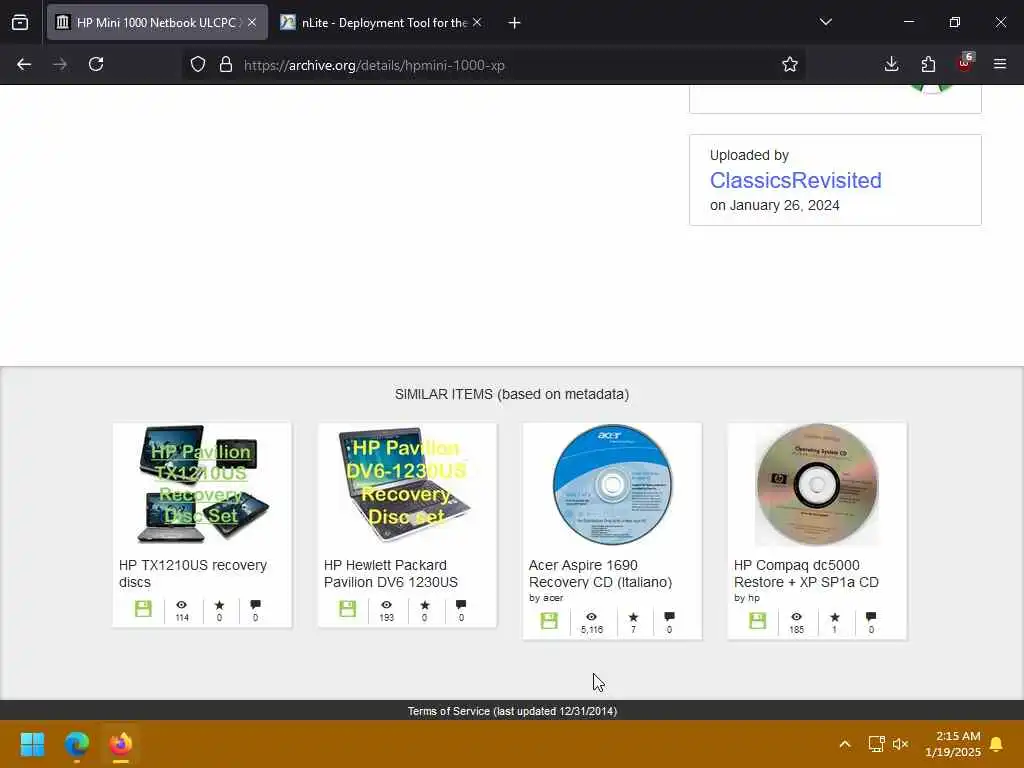
Task: Show hidden system tray icons
Action: point(844,744)
